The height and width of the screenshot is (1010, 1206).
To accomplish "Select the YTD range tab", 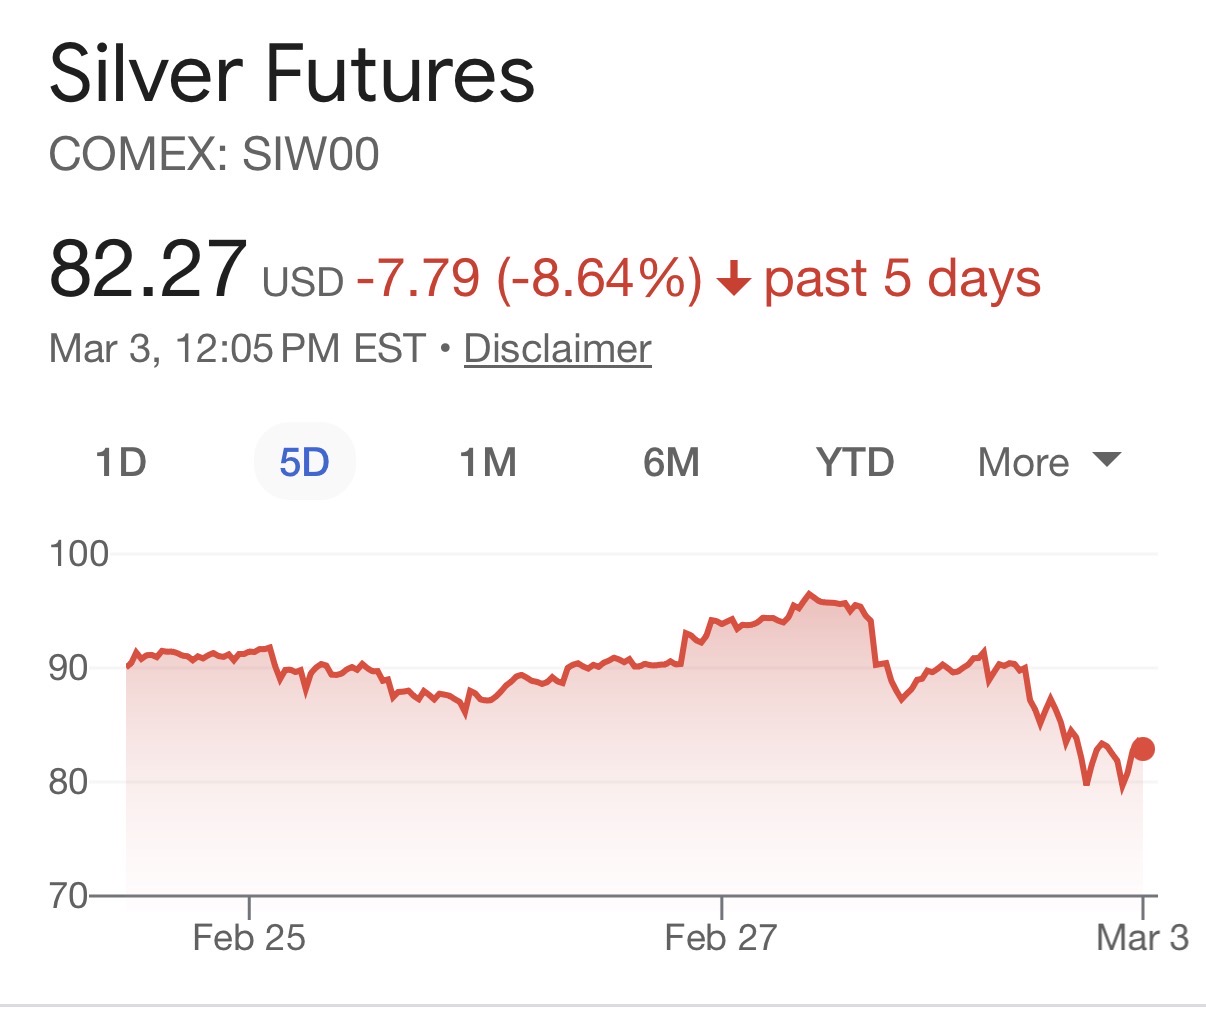I will coord(855,463).
